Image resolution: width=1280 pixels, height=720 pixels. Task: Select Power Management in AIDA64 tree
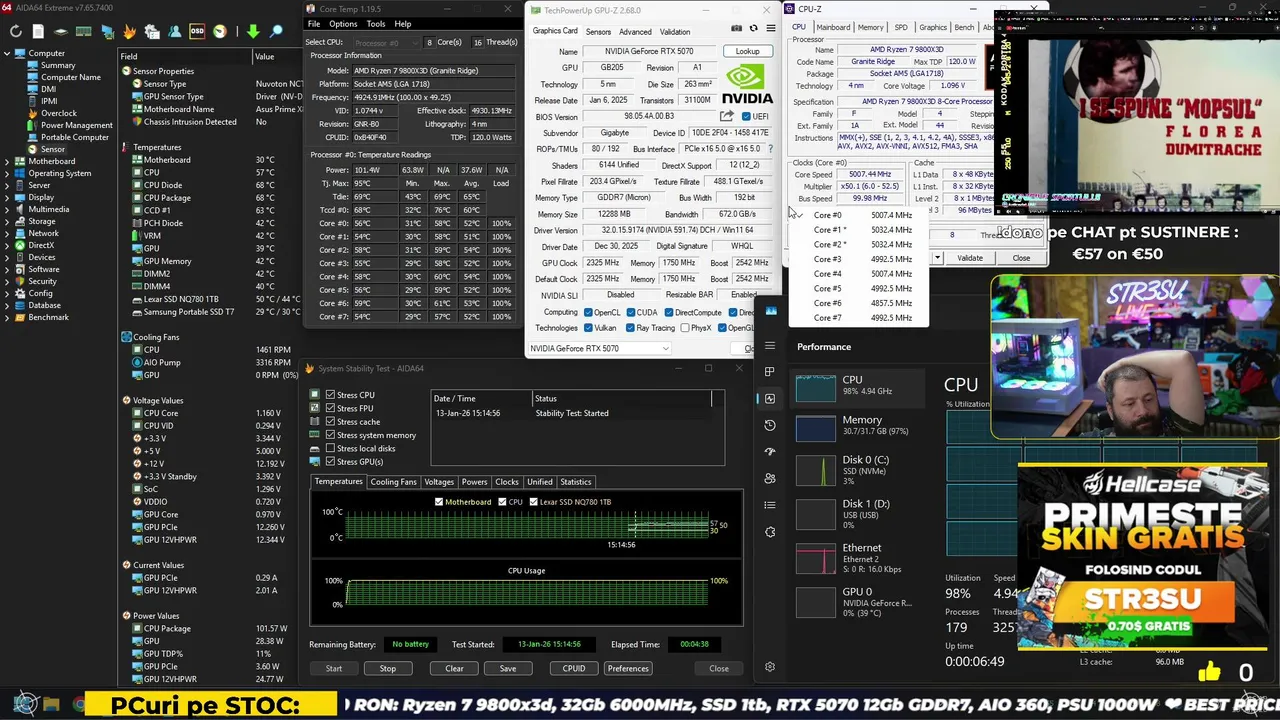70,125
